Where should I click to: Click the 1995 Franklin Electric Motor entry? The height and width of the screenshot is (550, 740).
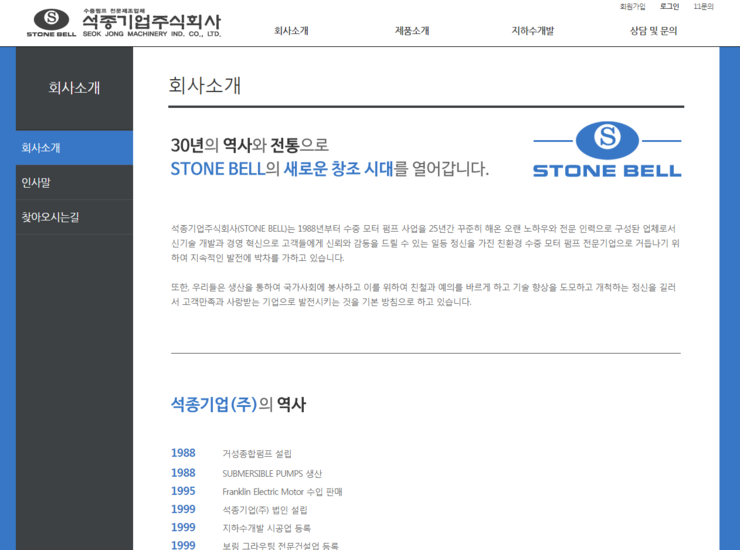(x=281, y=492)
